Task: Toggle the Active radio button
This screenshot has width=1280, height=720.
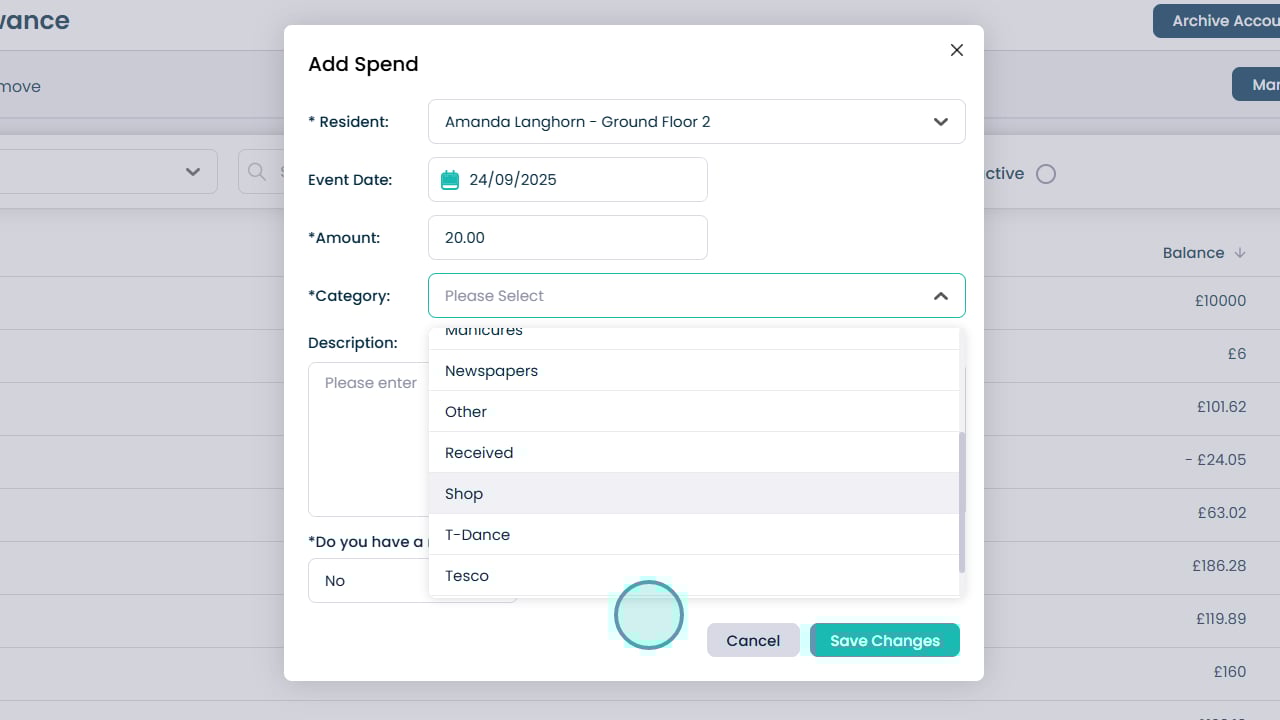Action: point(1046,174)
